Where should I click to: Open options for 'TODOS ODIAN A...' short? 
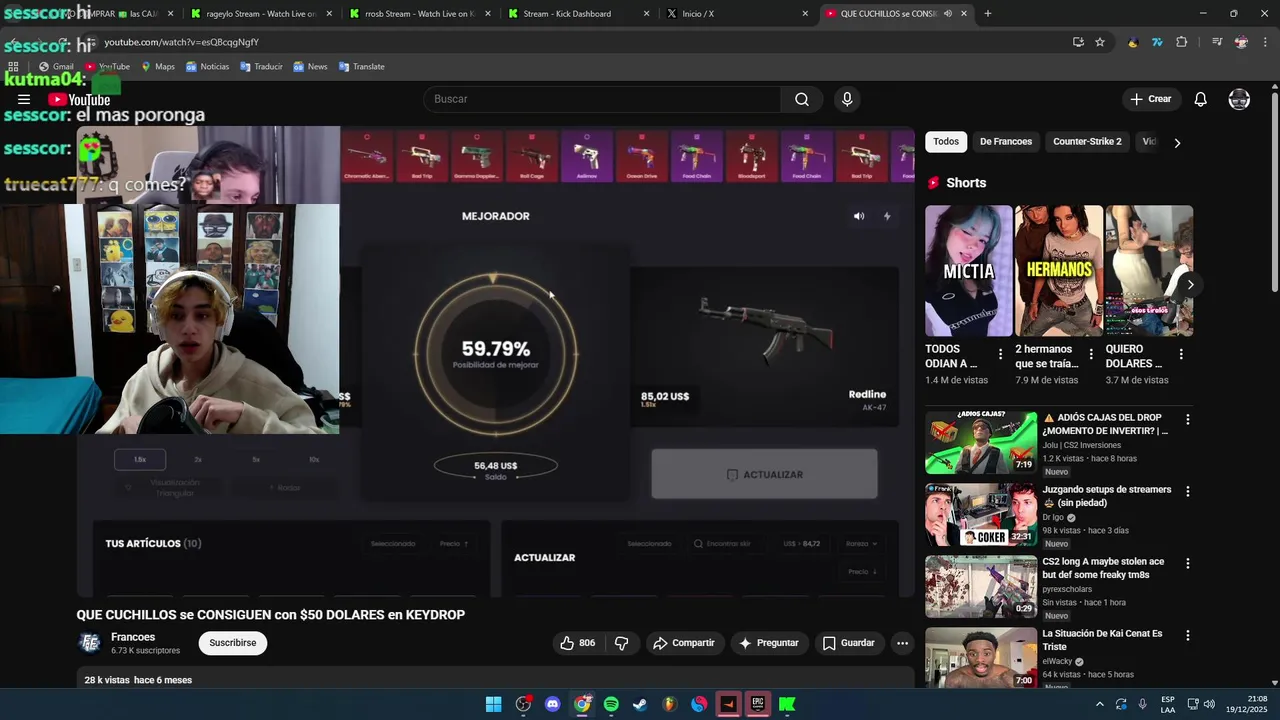[1000, 354]
